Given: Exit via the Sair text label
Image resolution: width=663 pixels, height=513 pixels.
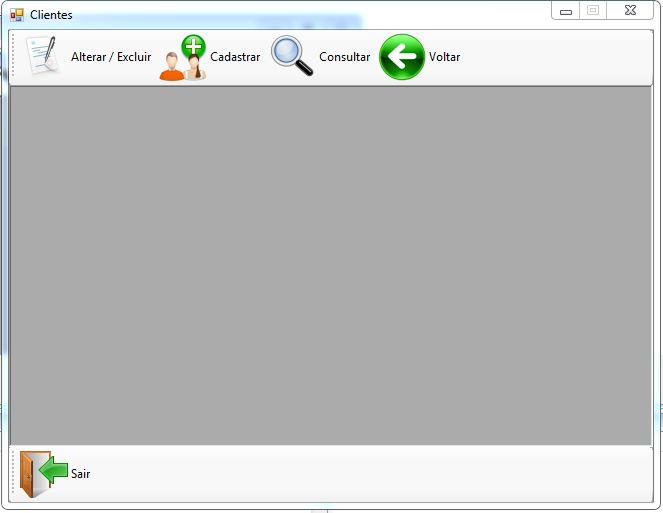Looking at the screenshot, I should pyautogui.click(x=81, y=473).
